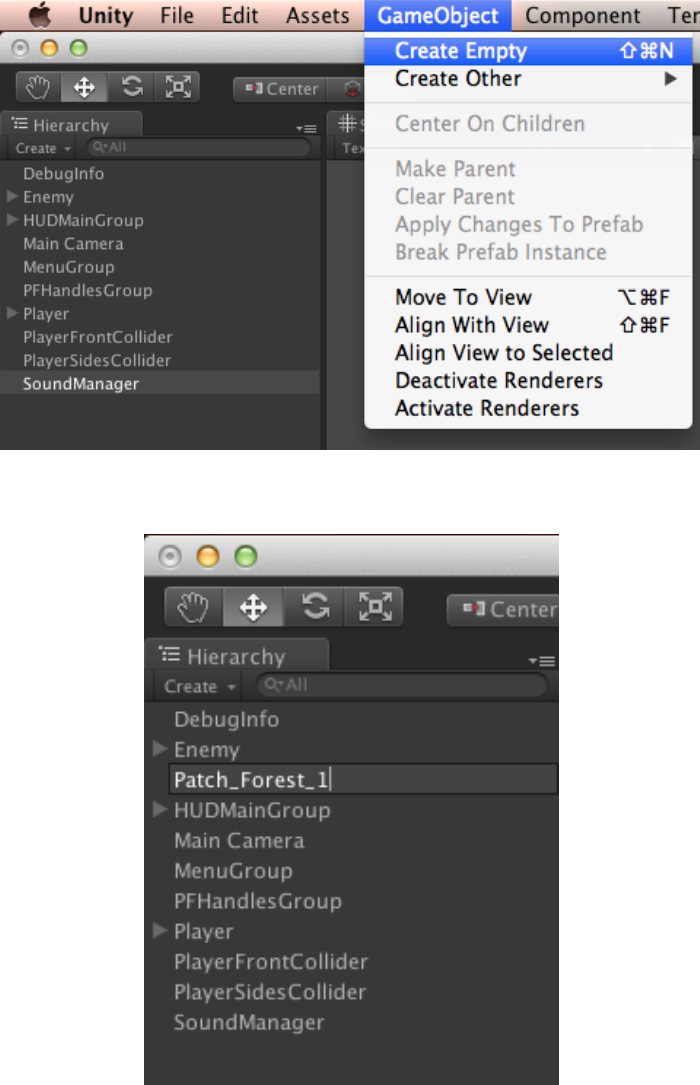The height and width of the screenshot is (1085, 700).
Task: Choose Activate Renderers
Action: pos(528,408)
